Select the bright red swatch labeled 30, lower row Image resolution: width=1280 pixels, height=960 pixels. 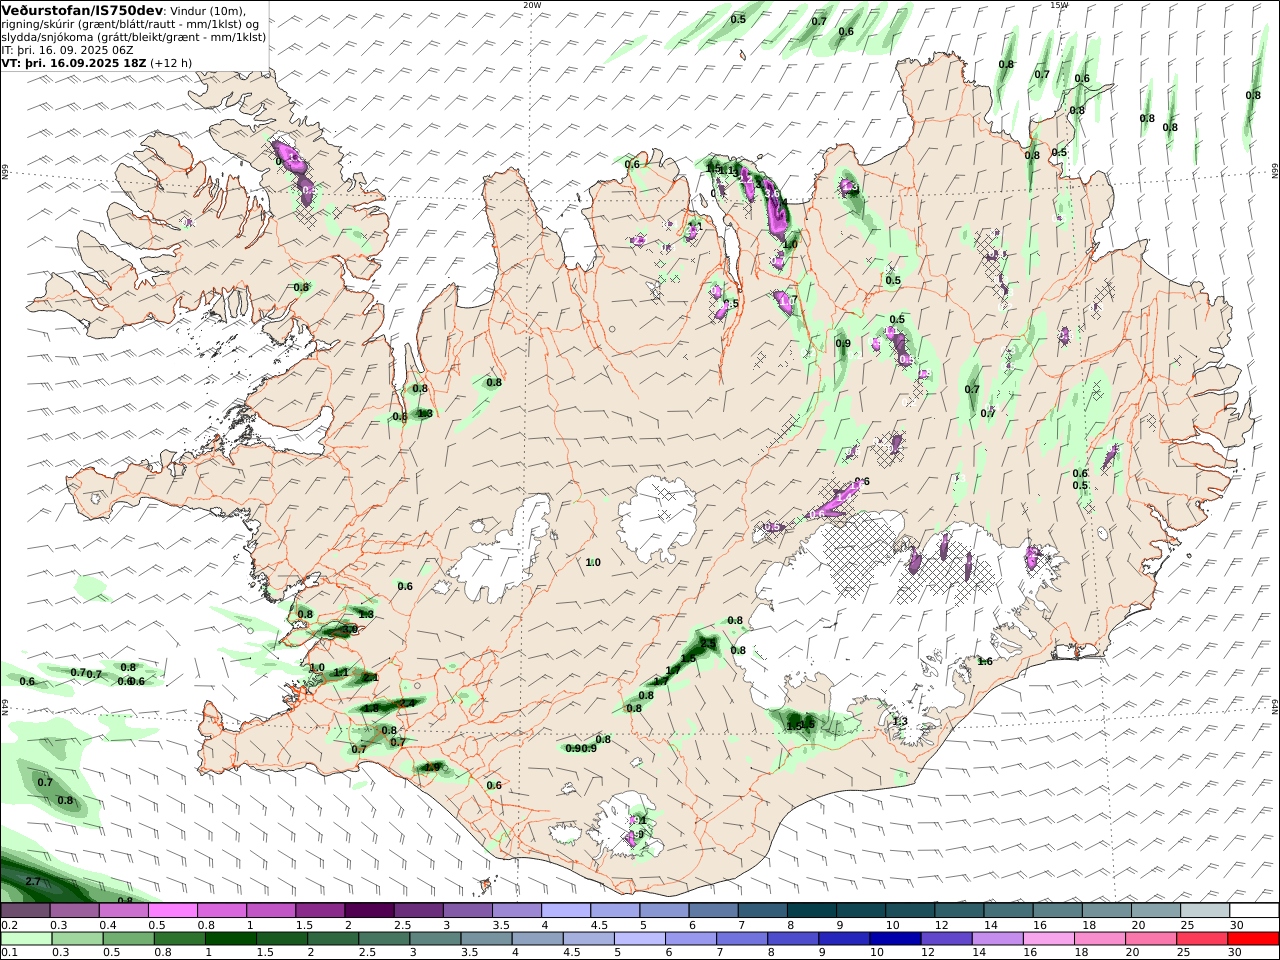point(1254,938)
